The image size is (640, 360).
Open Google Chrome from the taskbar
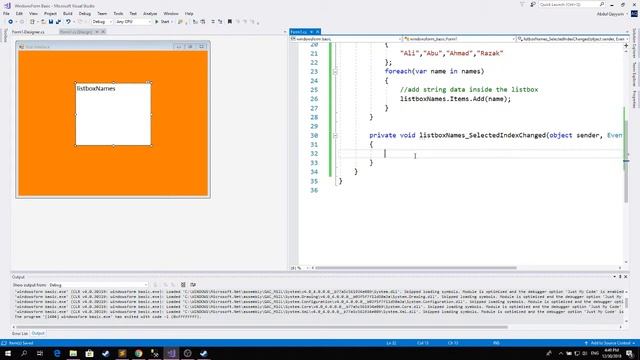[x=138, y=353]
